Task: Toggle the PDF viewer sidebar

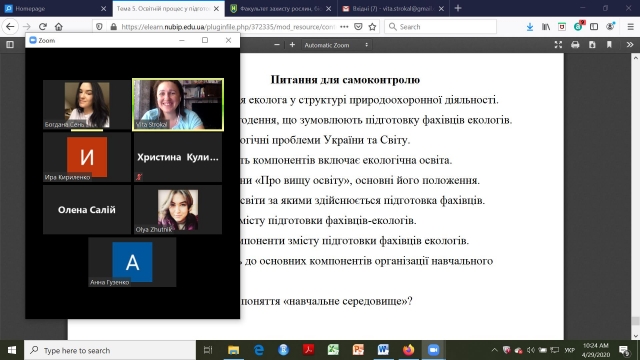Action: point(10,45)
